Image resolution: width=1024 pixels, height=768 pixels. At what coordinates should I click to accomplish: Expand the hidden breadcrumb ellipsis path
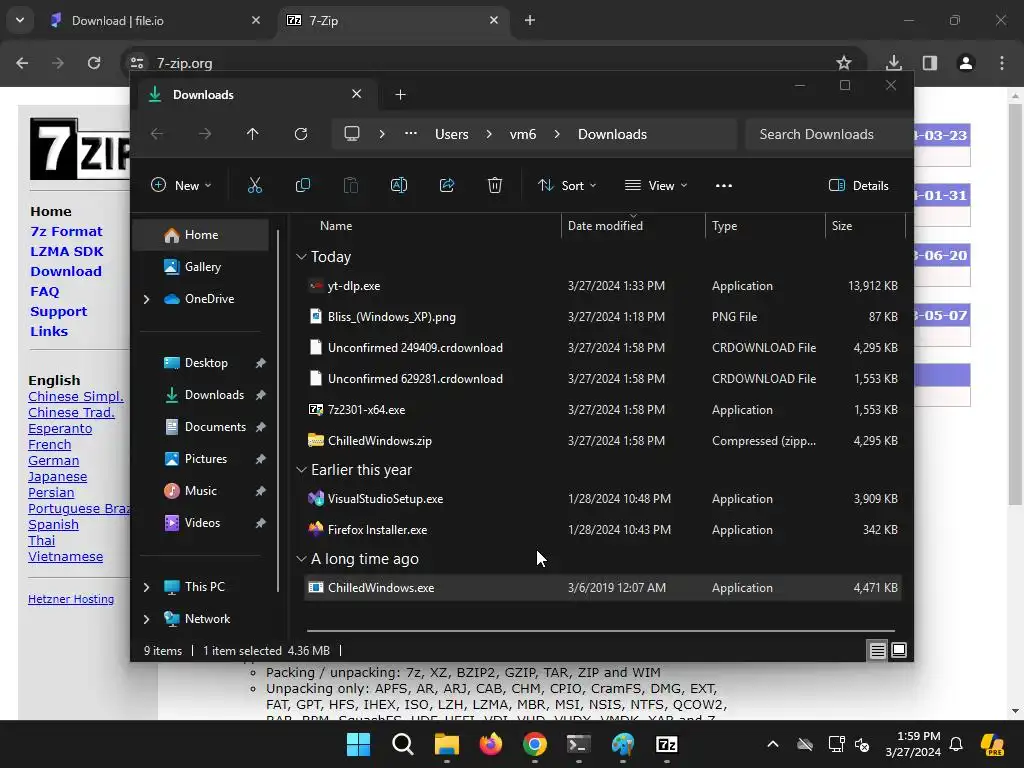pyautogui.click(x=411, y=134)
